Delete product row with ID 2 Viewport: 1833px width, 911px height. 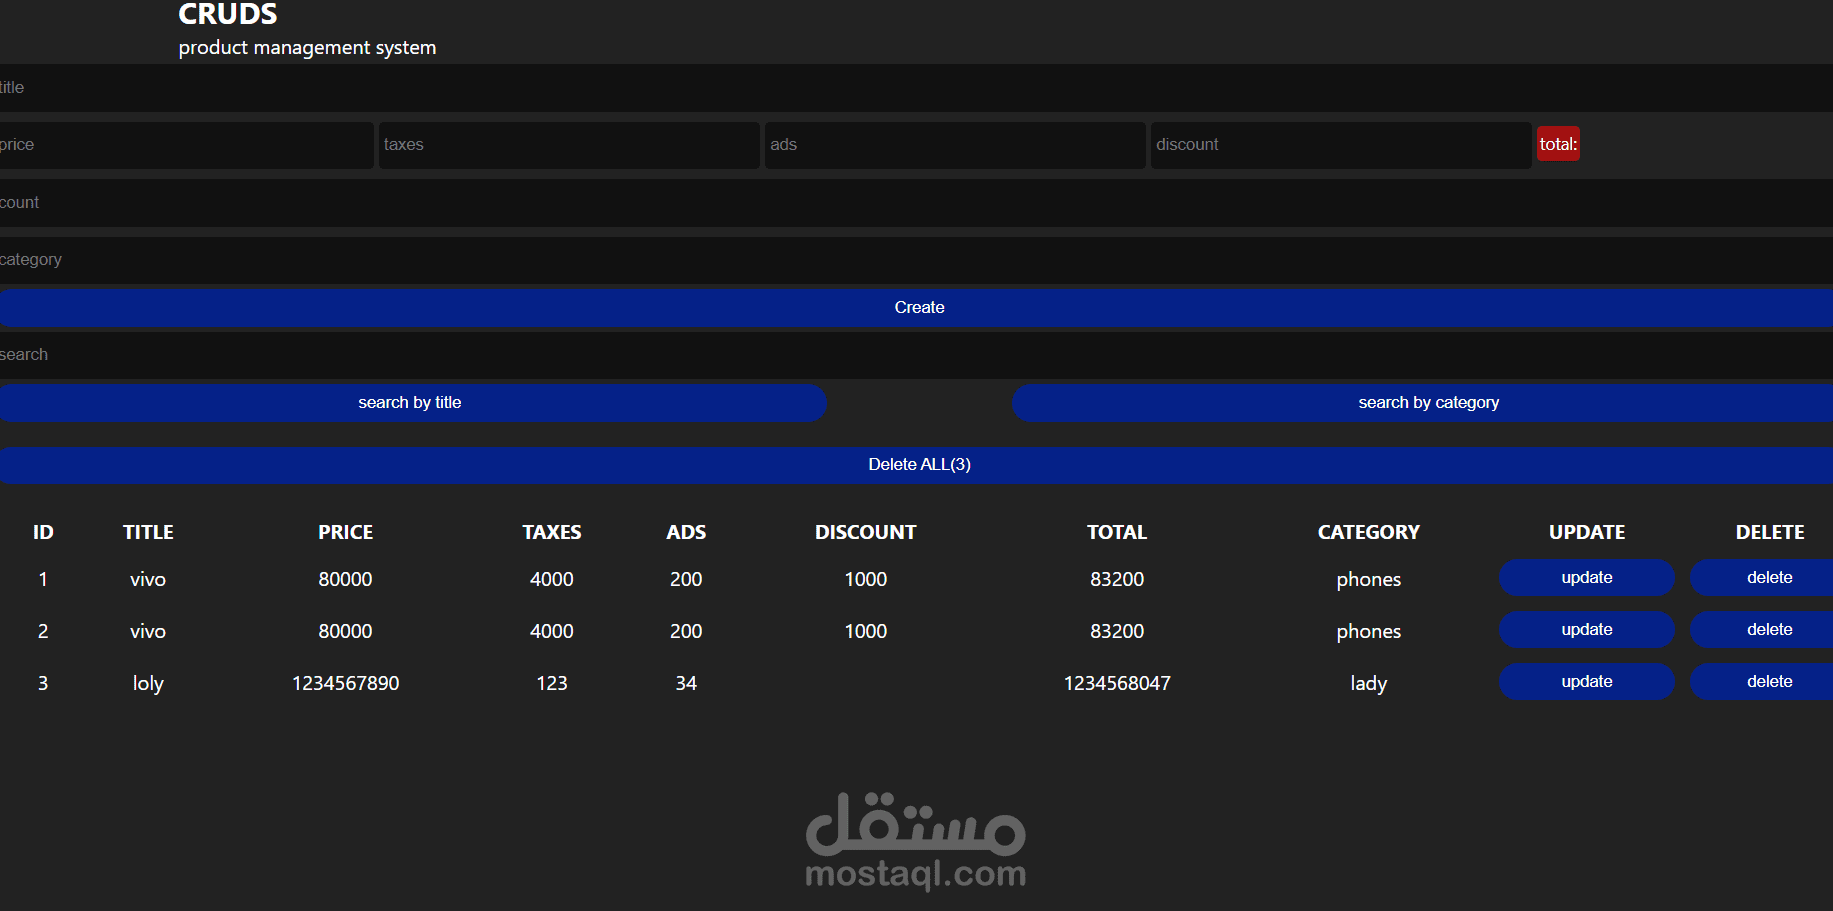pyautogui.click(x=1762, y=630)
